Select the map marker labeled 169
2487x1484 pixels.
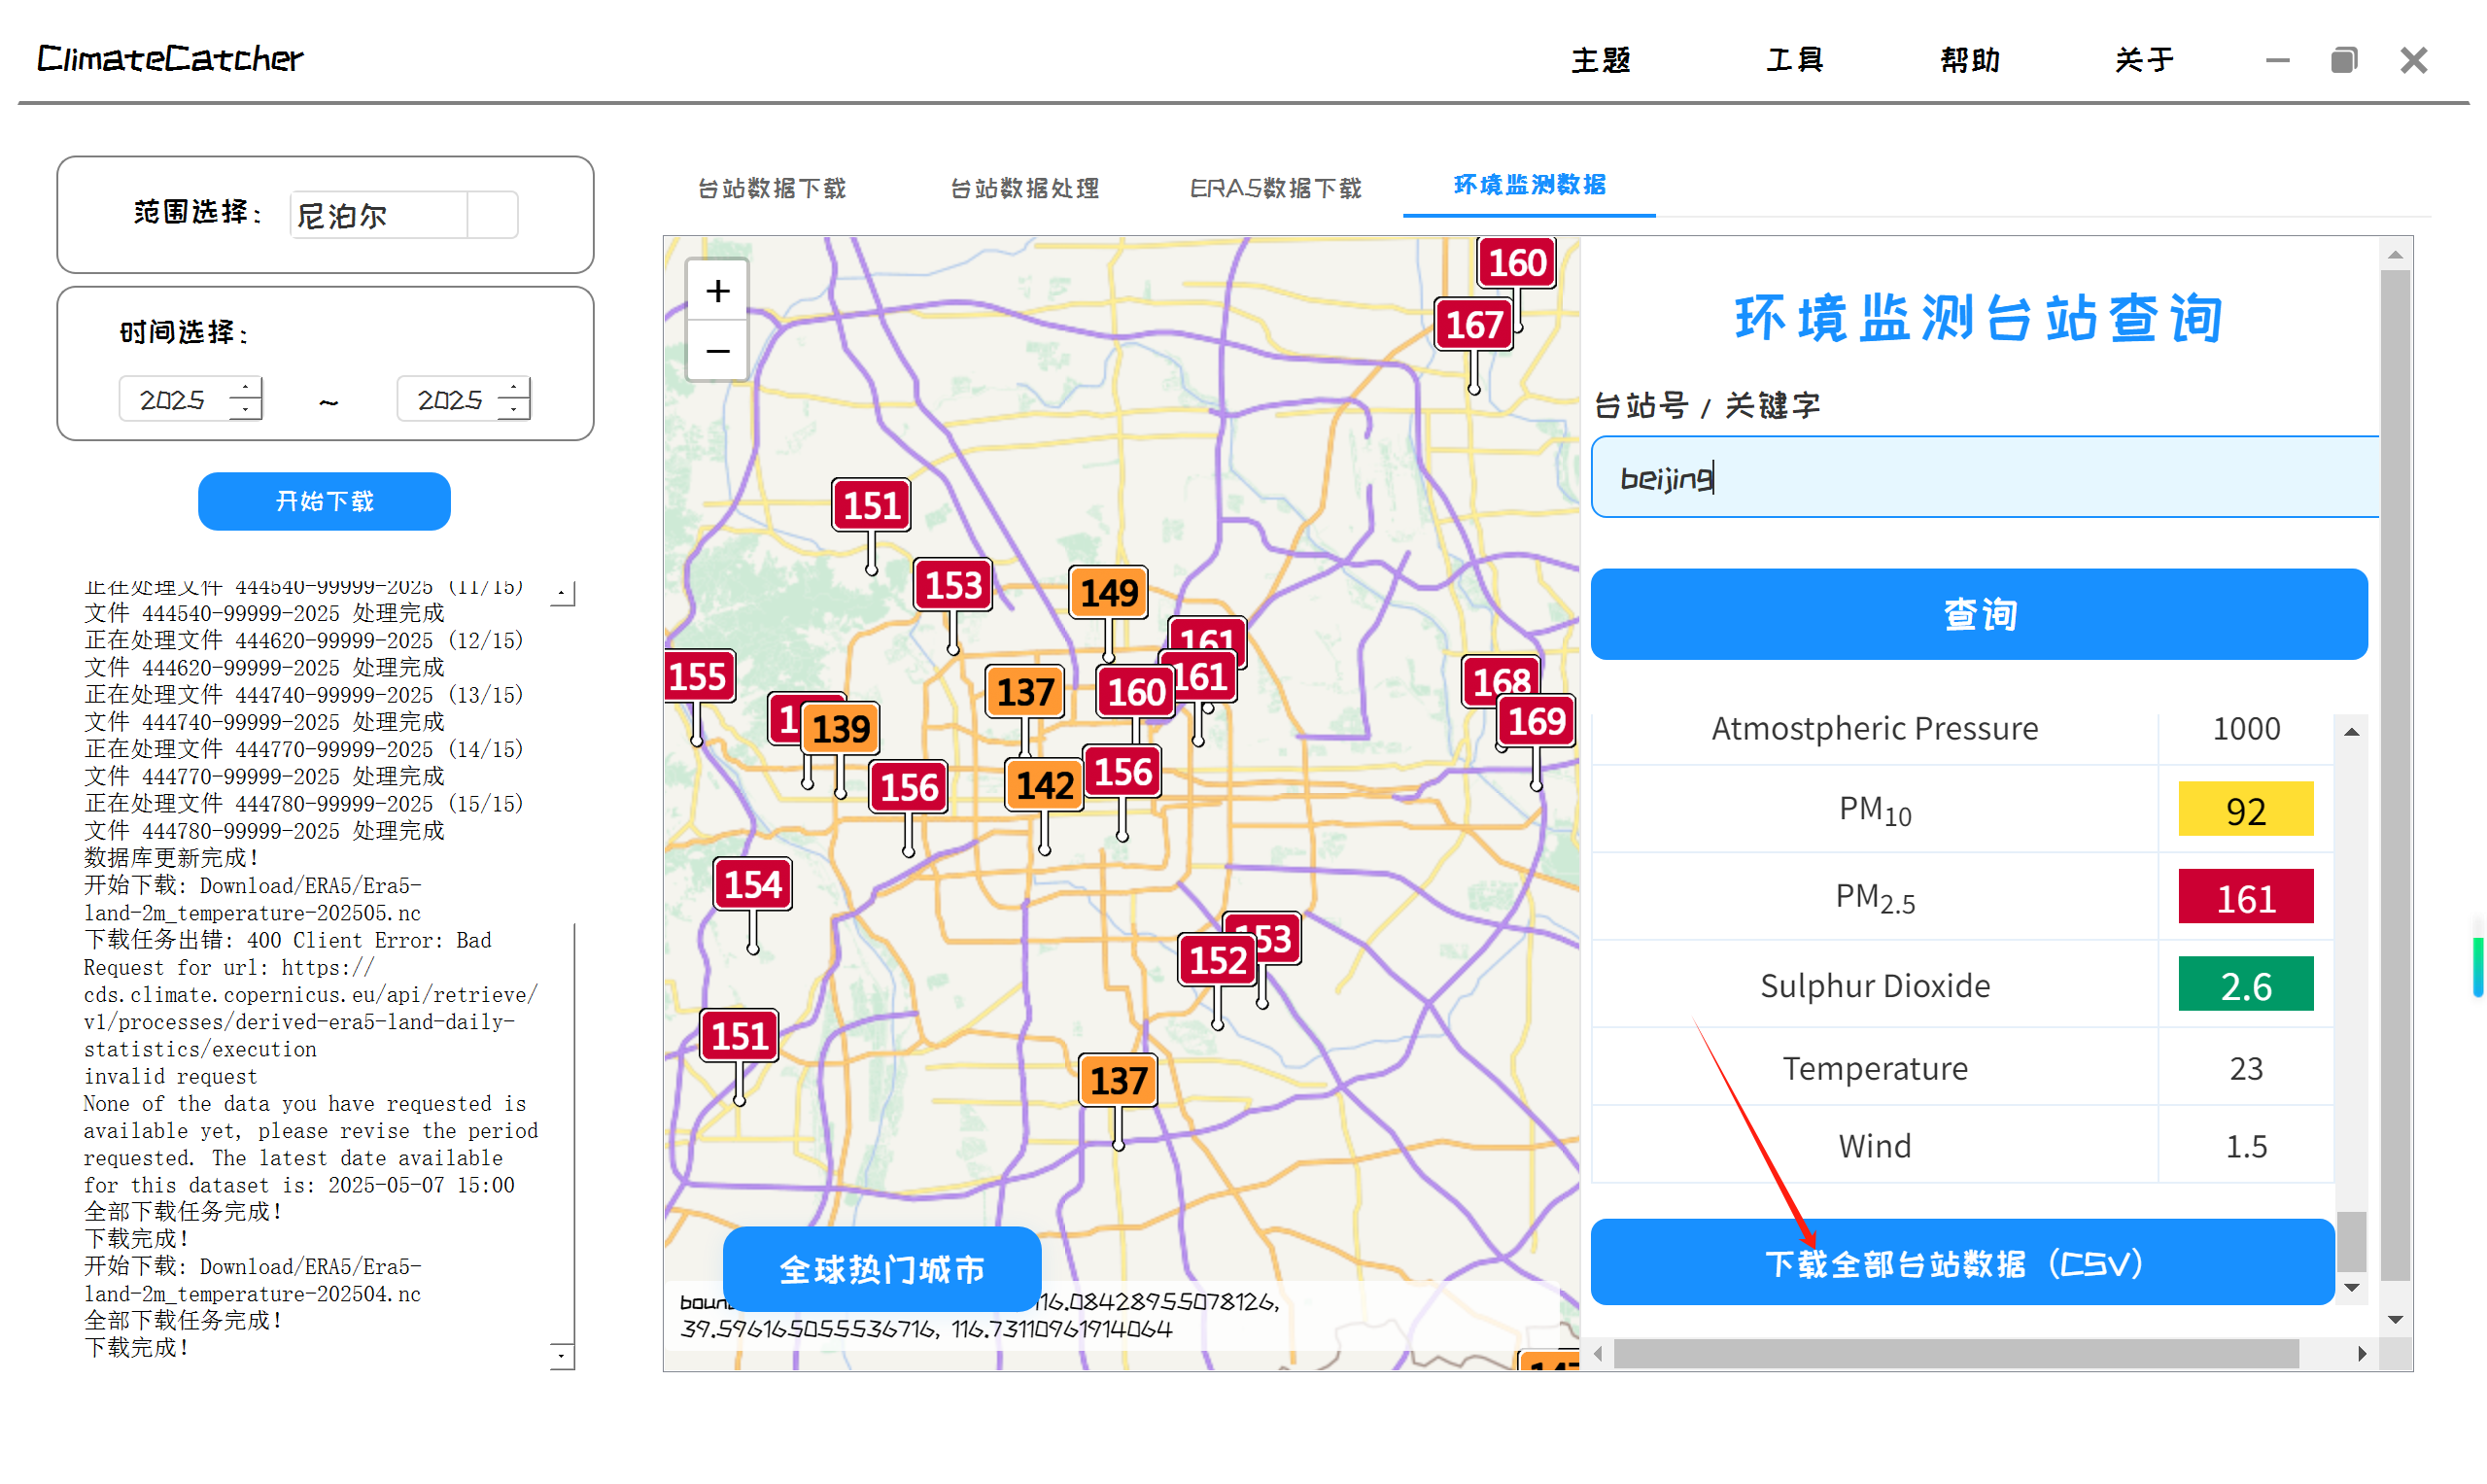(x=1536, y=721)
